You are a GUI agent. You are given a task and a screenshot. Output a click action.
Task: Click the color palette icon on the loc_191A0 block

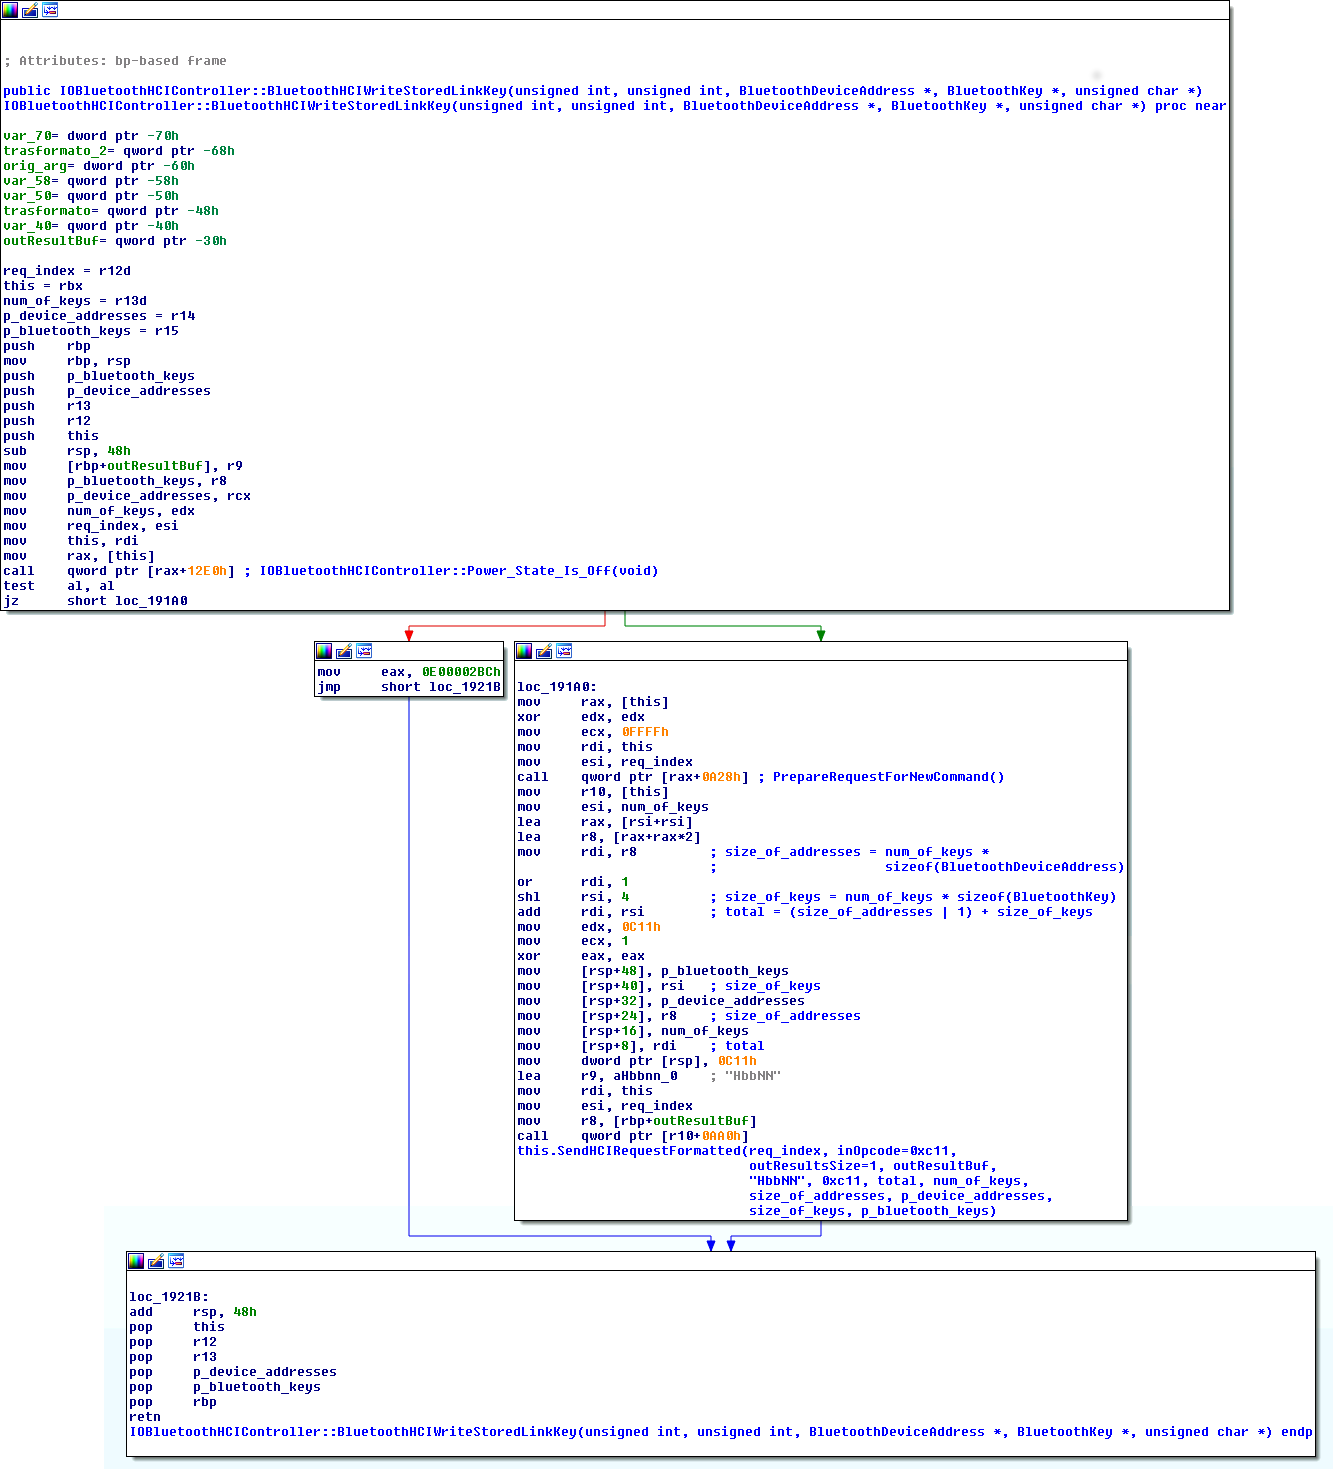point(524,651)
